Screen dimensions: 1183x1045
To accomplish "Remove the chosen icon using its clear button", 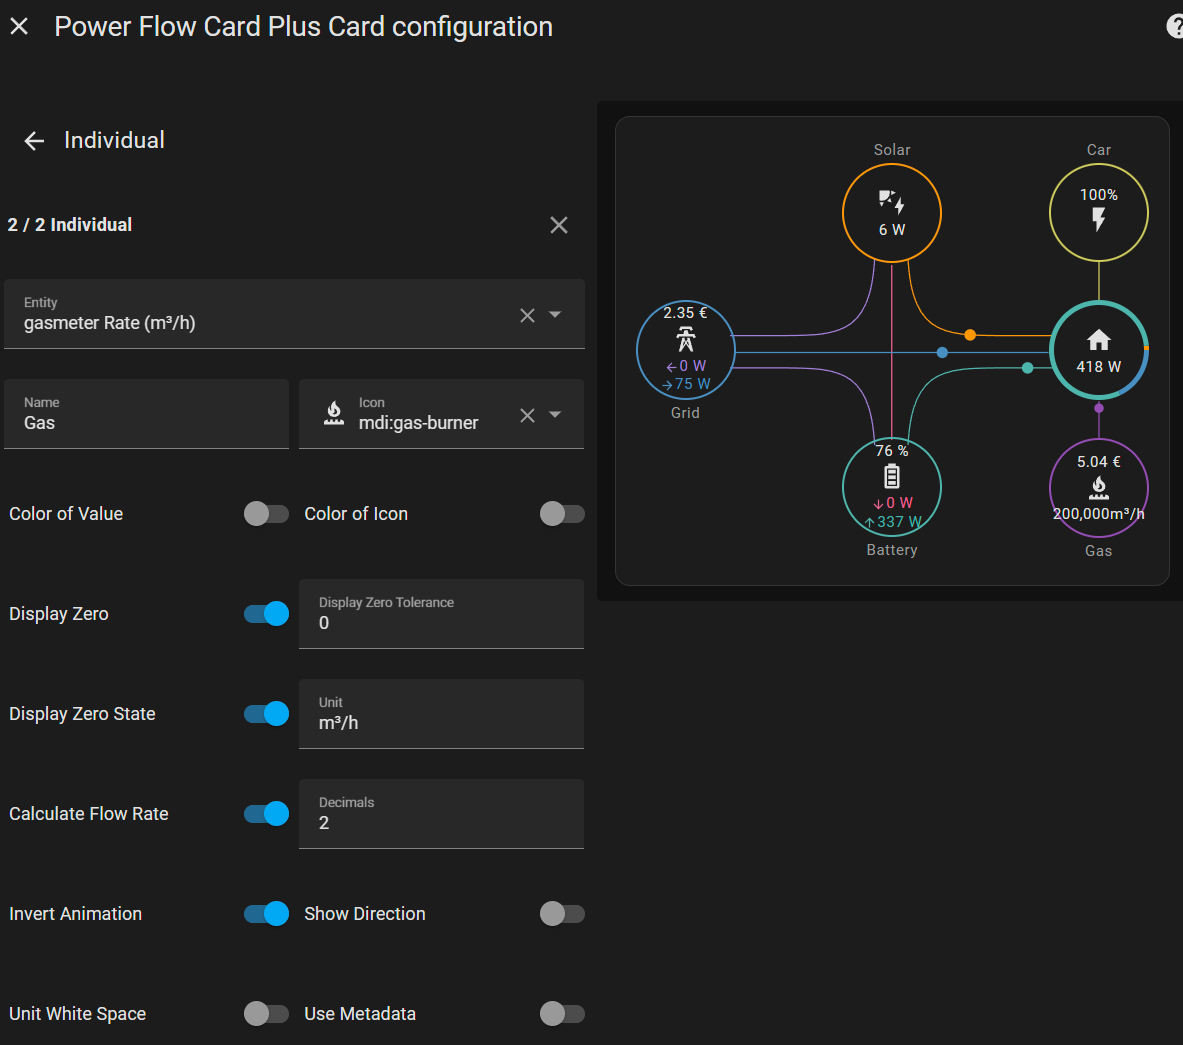I will pyautogui.click(x=527, y=414).
